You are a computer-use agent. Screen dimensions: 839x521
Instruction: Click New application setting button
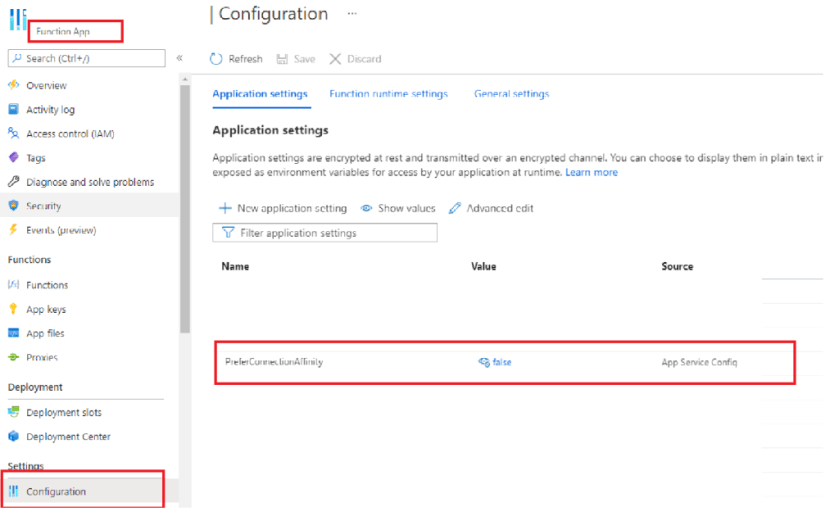point(283,208)
